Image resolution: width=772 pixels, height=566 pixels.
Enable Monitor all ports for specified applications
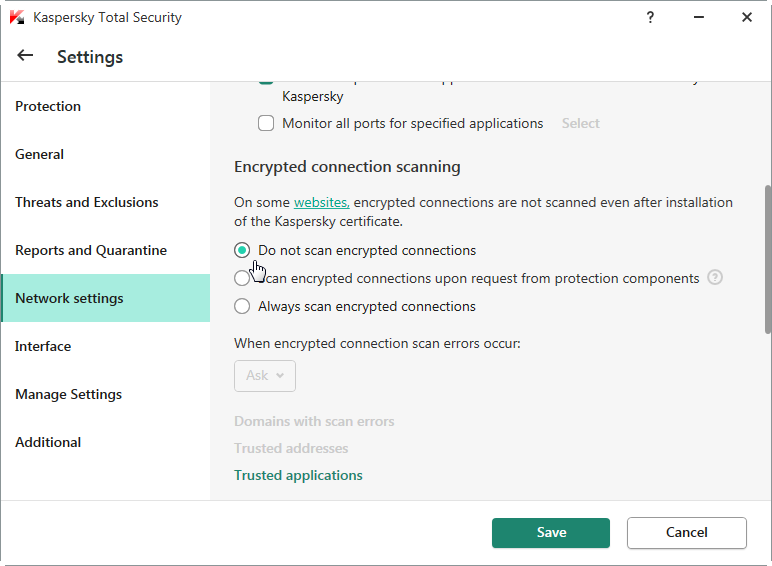[266, 123]
